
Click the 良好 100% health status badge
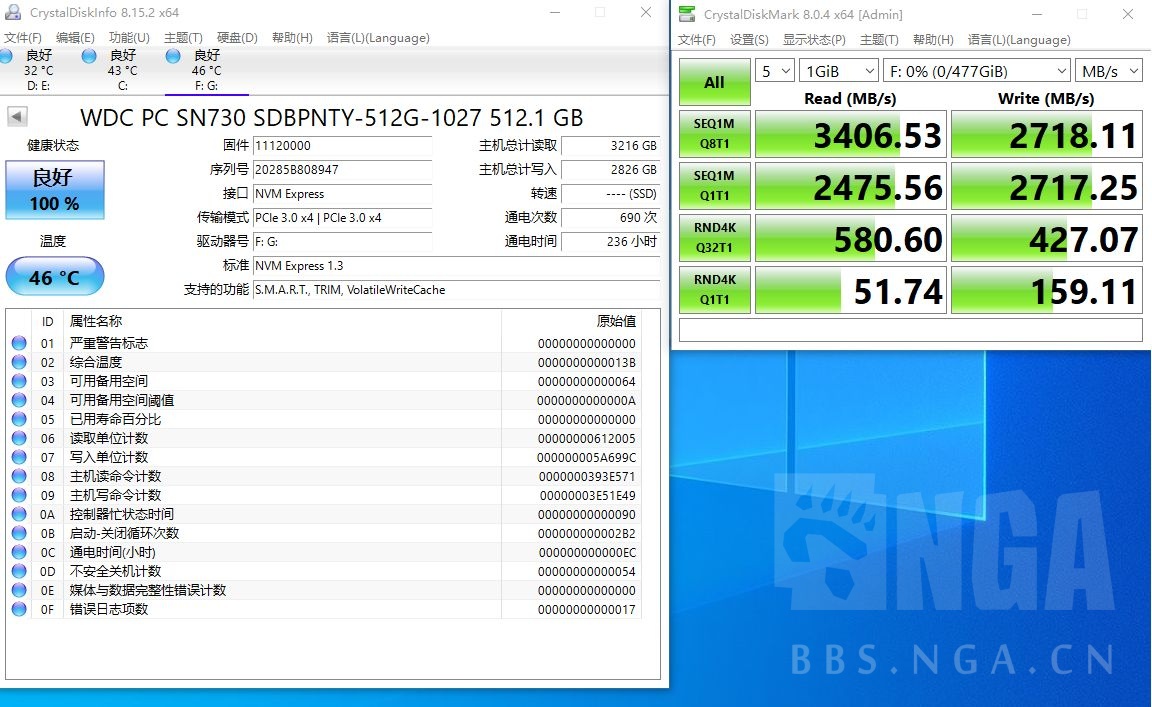pyautogui.click(x=54, y=190)
